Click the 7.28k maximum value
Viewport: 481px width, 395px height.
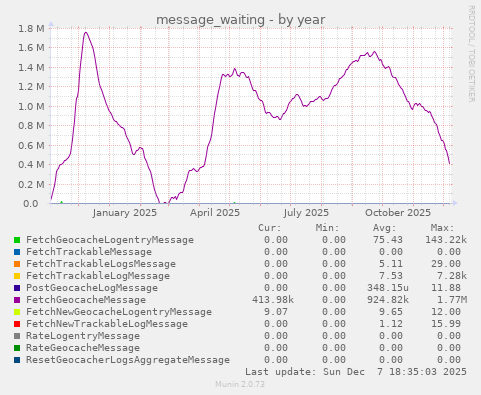coord(452,276)
